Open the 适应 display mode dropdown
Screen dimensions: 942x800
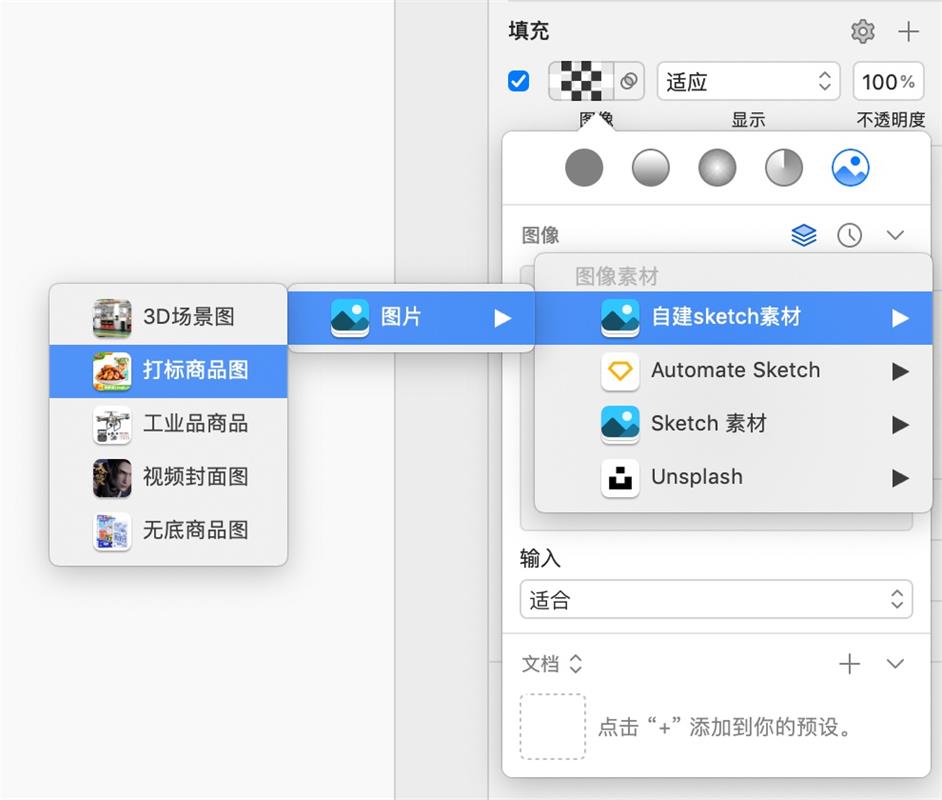point(748,82)
